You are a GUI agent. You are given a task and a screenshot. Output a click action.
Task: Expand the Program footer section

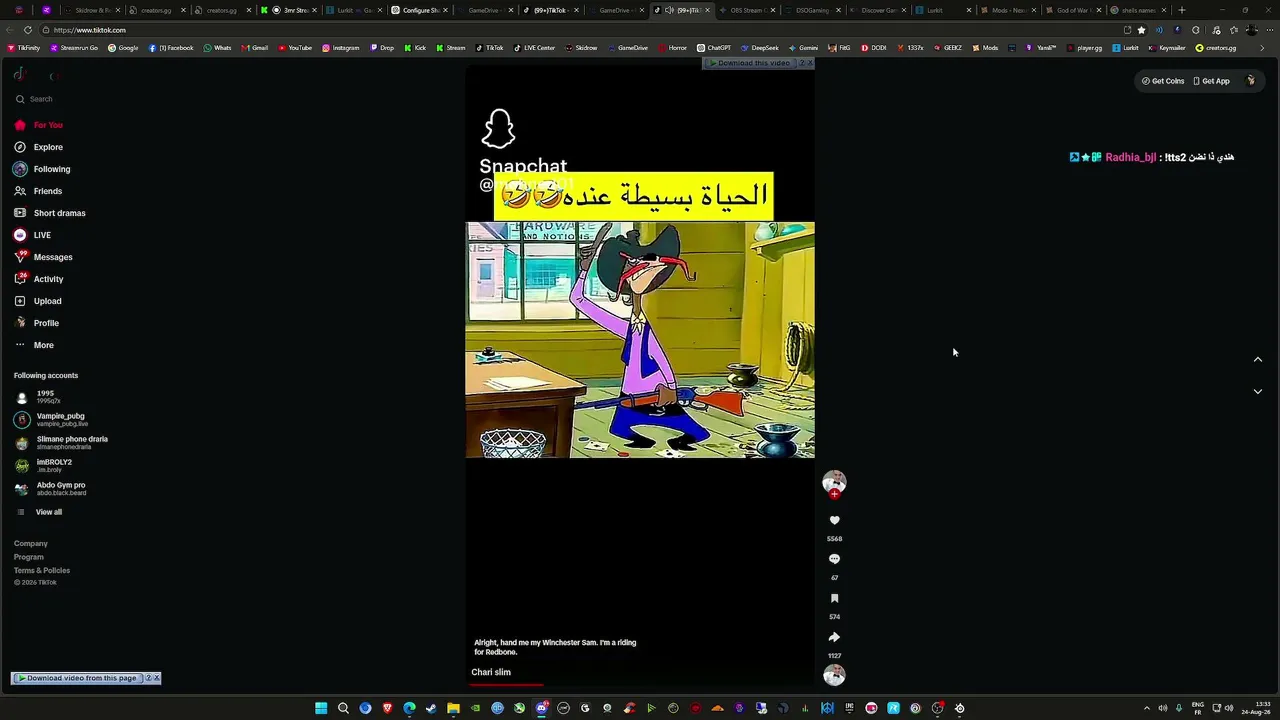[x=29, y=557]
